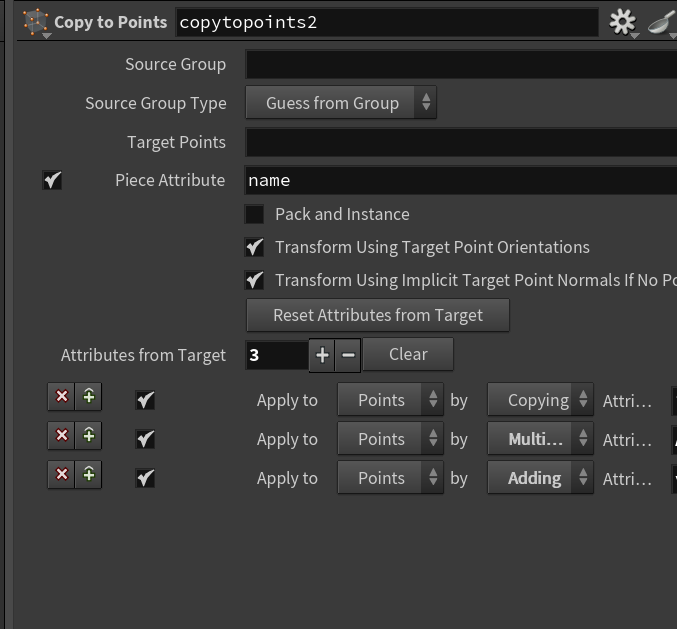Screen dimensions: 677x629
Task: Click the Source Group Type label
Action: click(155, 104)
